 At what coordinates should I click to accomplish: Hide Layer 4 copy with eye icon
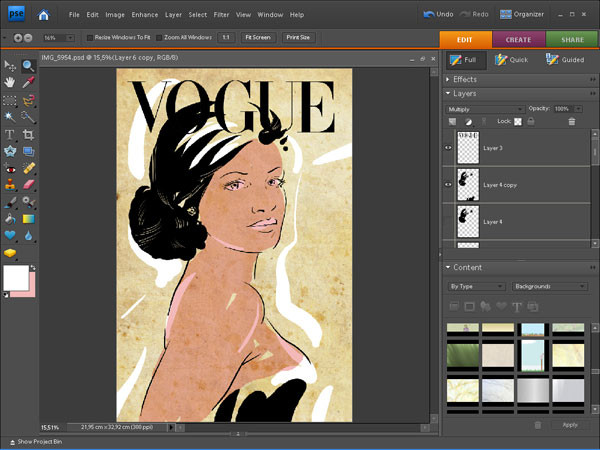pos(448,185)
